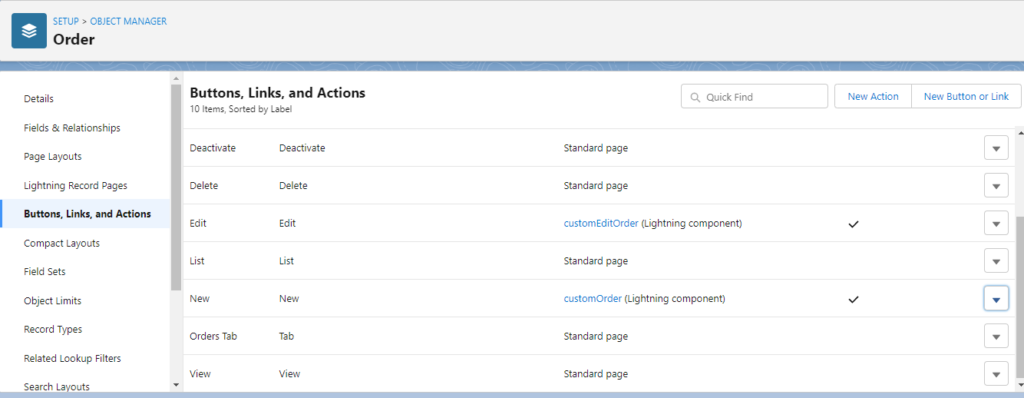Navigate to the SETUP breadcrumb link
The width and height of the screenshot is (1024, 398).
pyautogui.click(x=66, y=21)
